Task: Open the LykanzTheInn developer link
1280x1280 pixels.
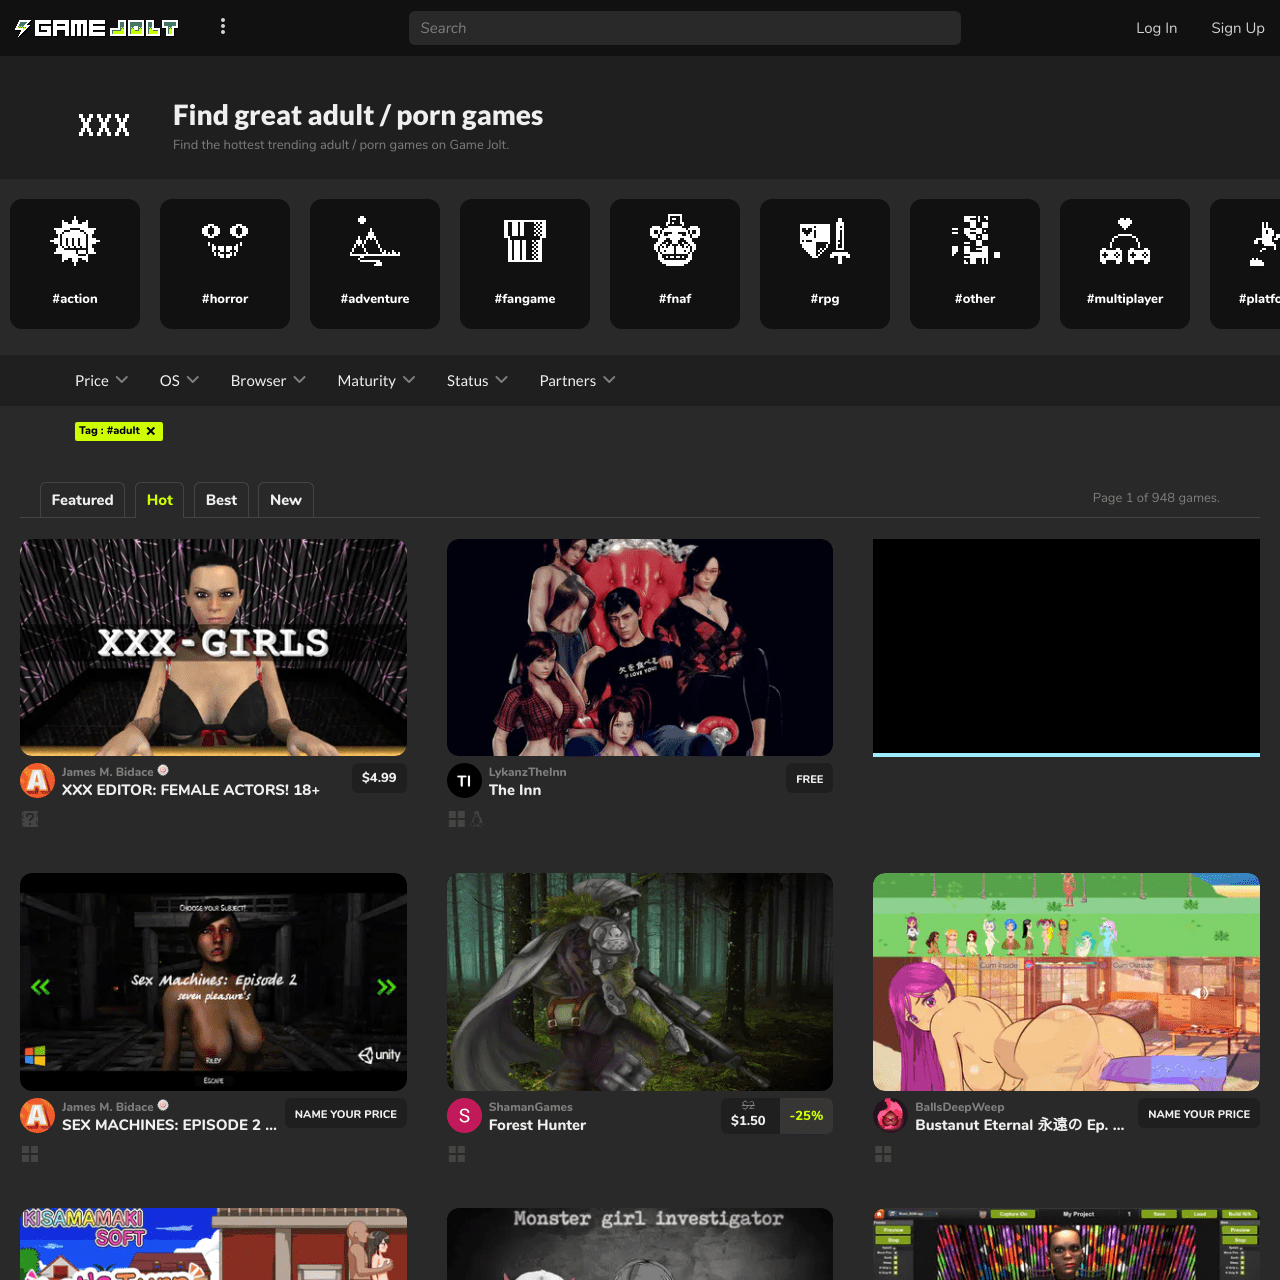Action: pos(527,772)
